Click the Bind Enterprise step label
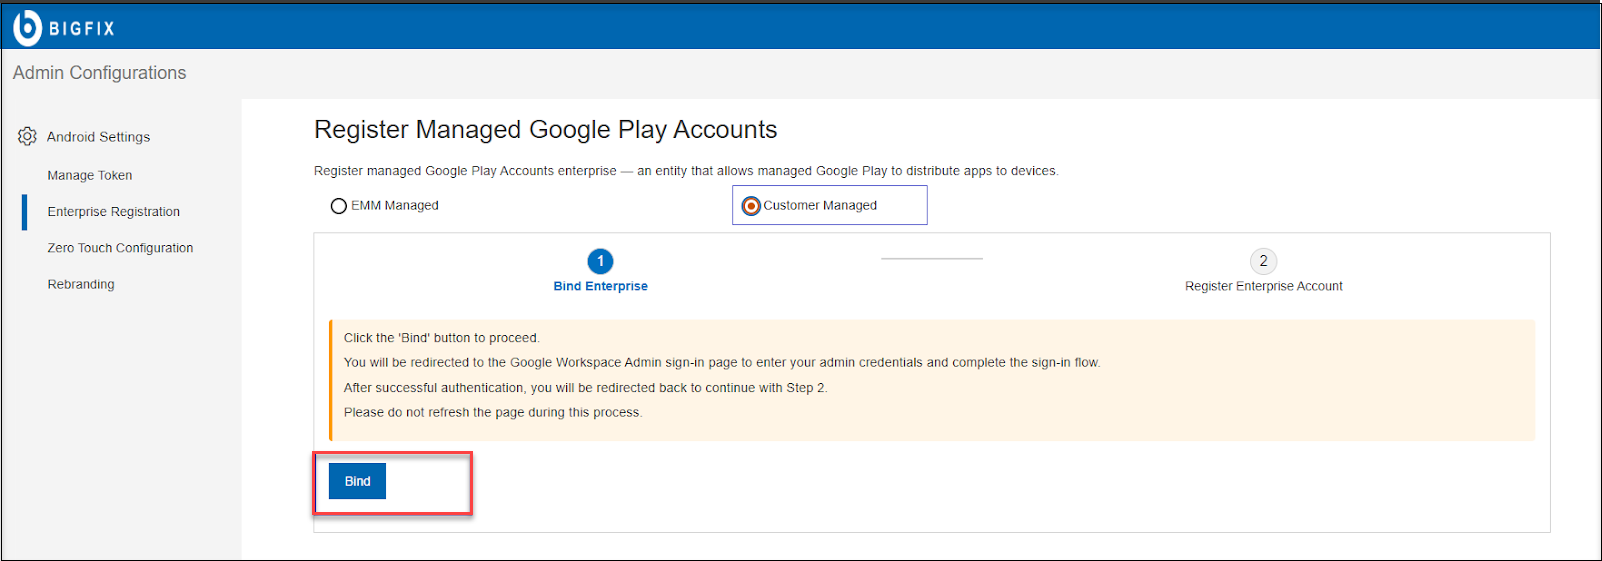Viewport: 1602px width, 561px height. (600, 286)
